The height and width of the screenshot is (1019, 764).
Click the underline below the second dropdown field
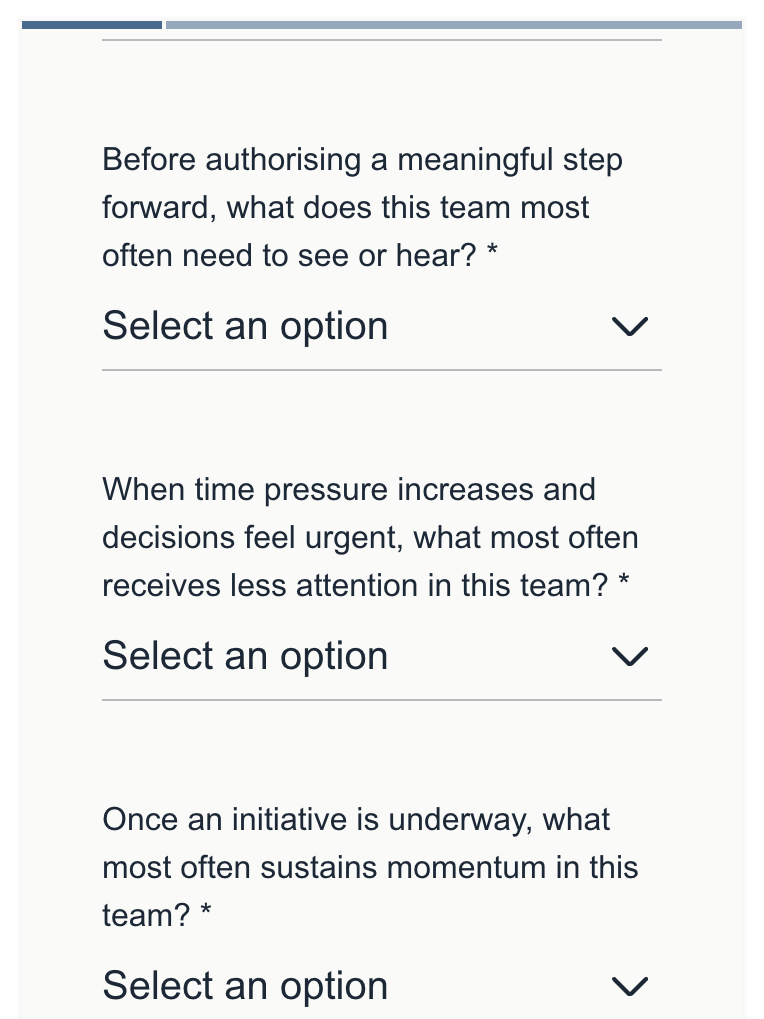pyautogui.click(x=381, y=700)
